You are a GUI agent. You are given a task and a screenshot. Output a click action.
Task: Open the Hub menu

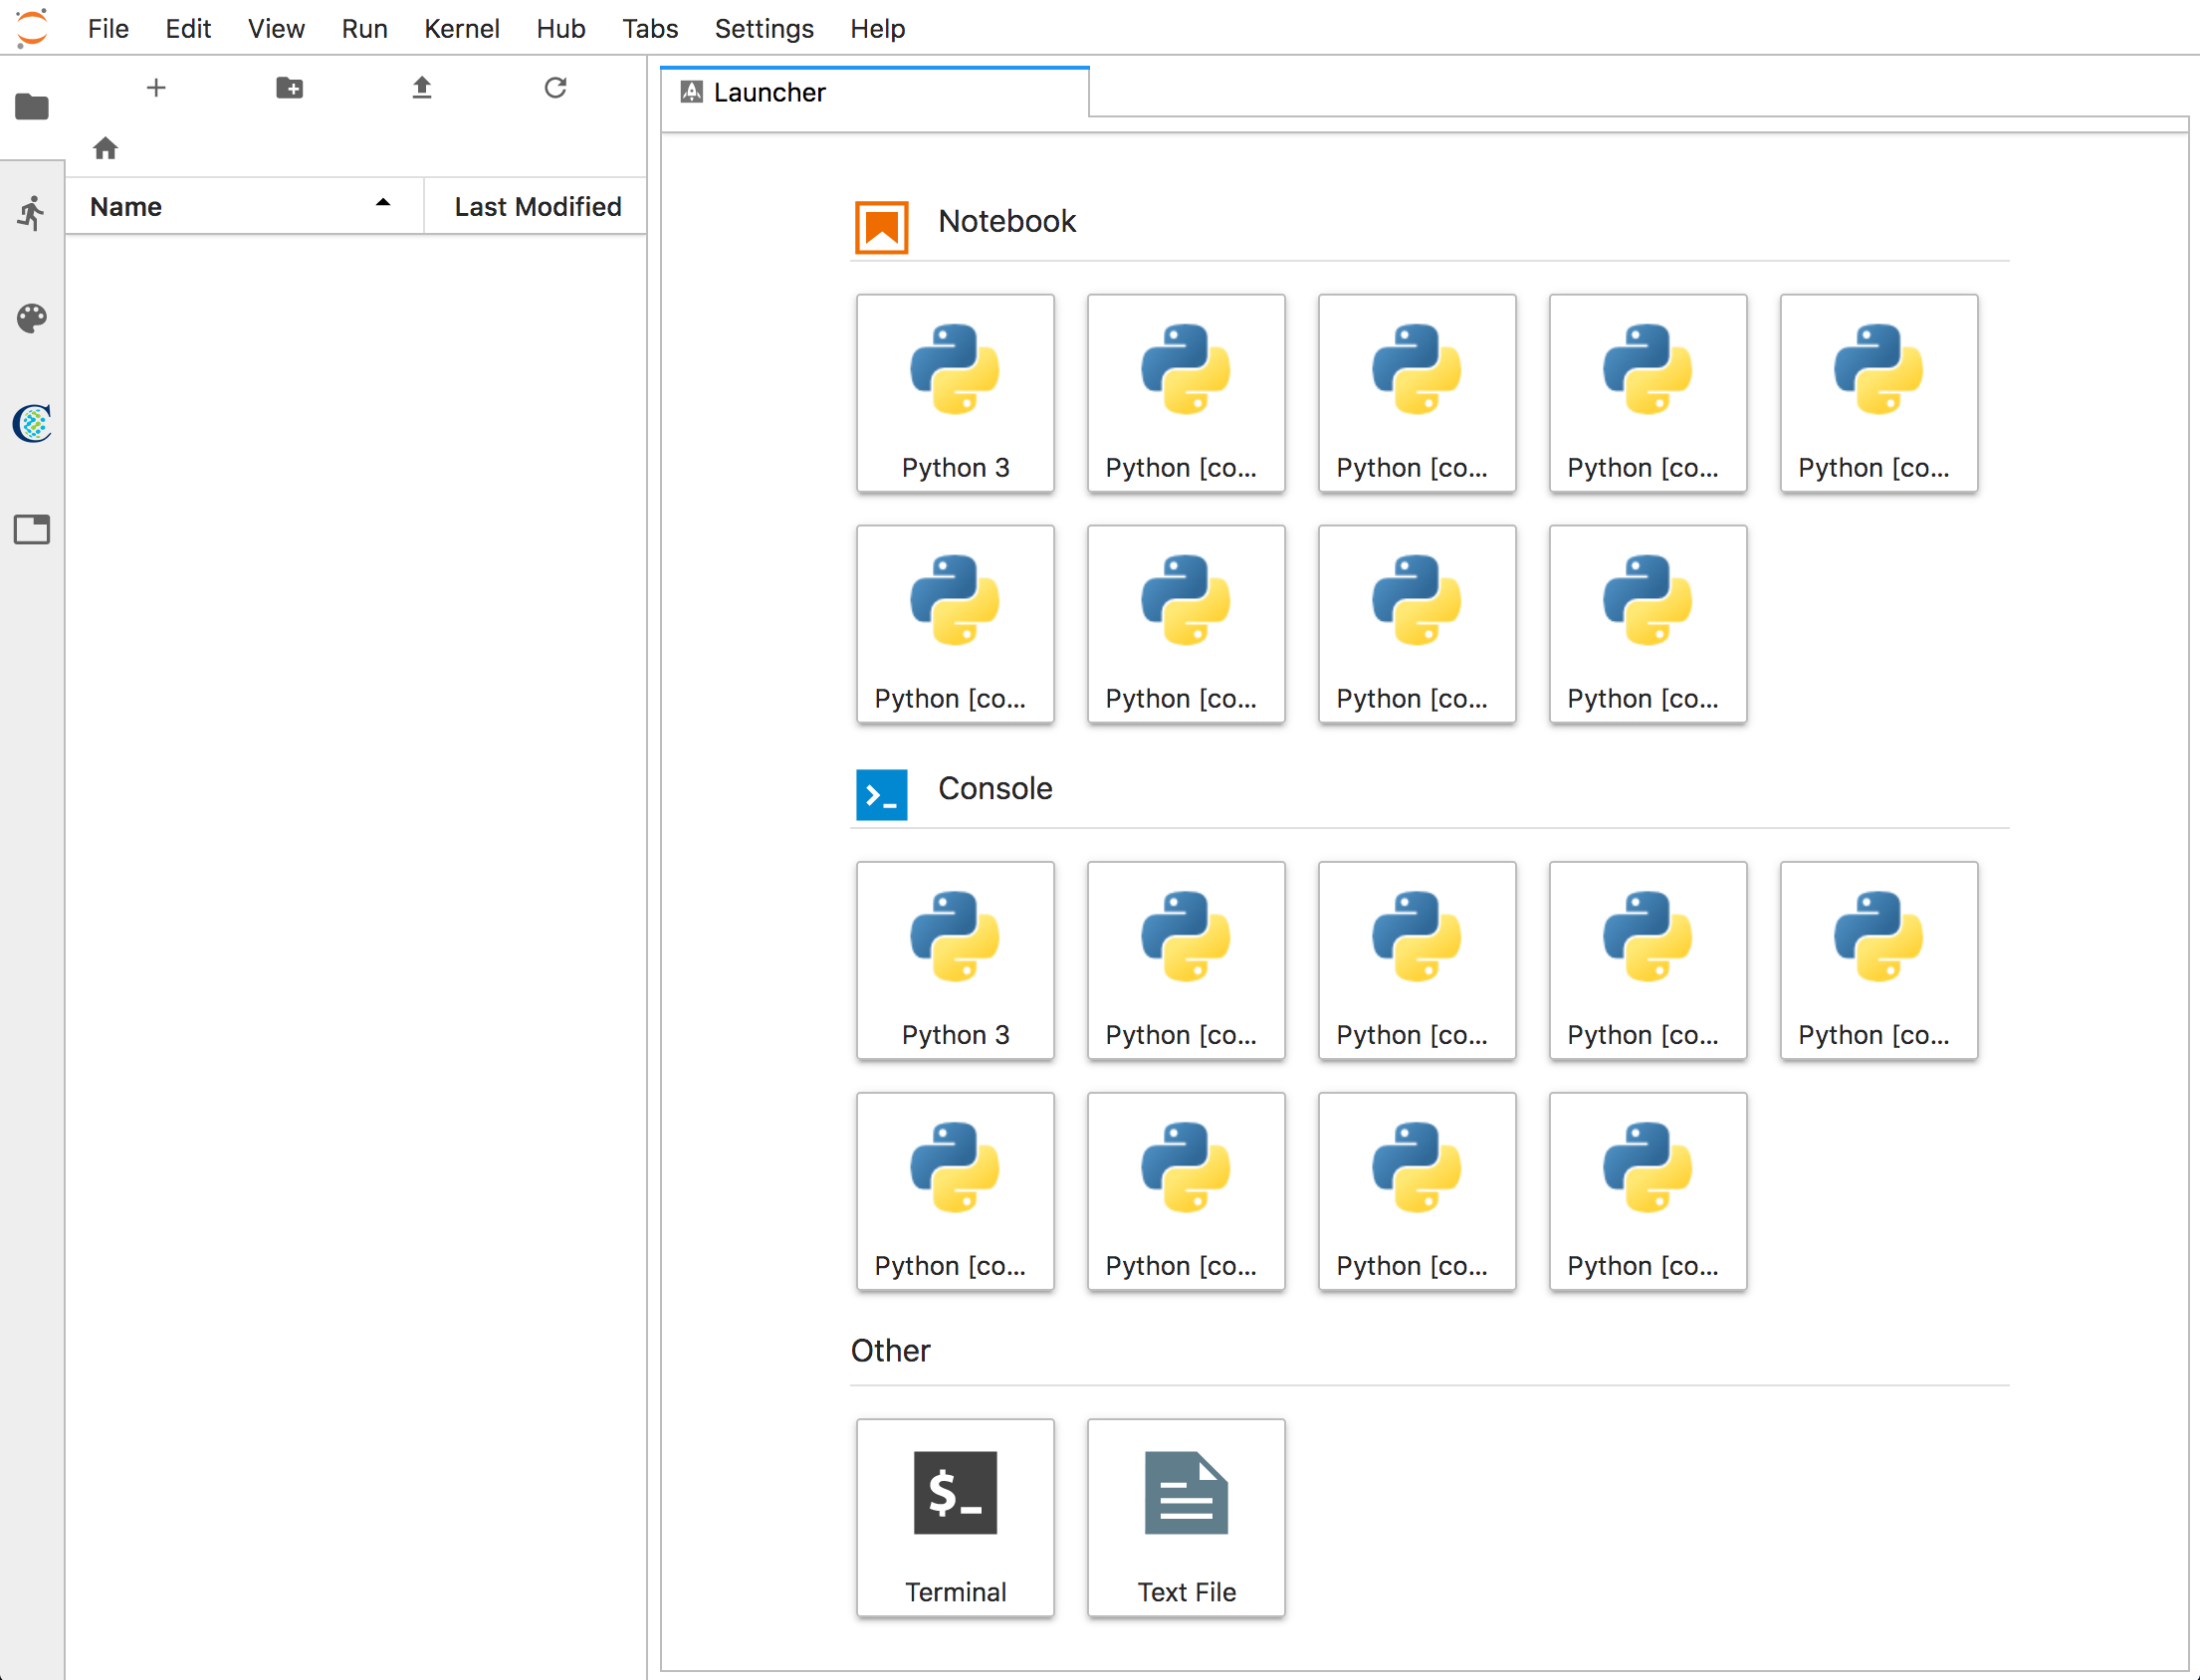coord(560,28)
